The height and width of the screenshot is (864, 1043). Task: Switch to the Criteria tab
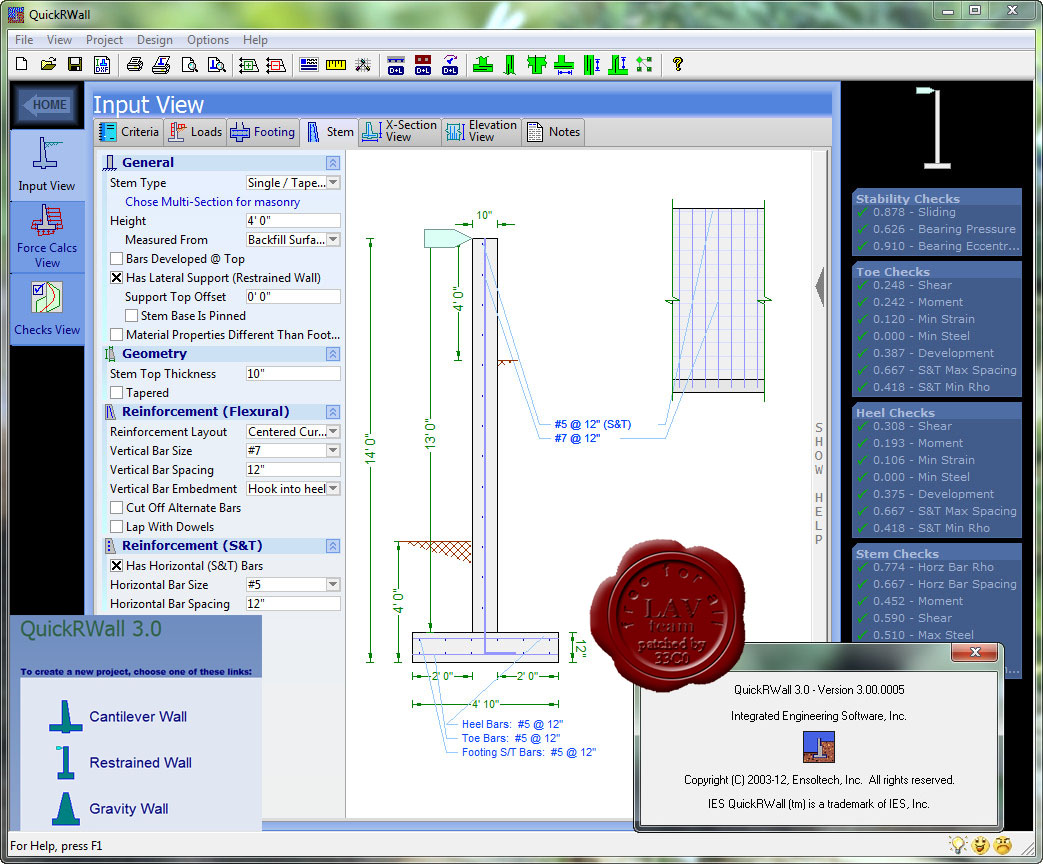(x=129, y=132)
